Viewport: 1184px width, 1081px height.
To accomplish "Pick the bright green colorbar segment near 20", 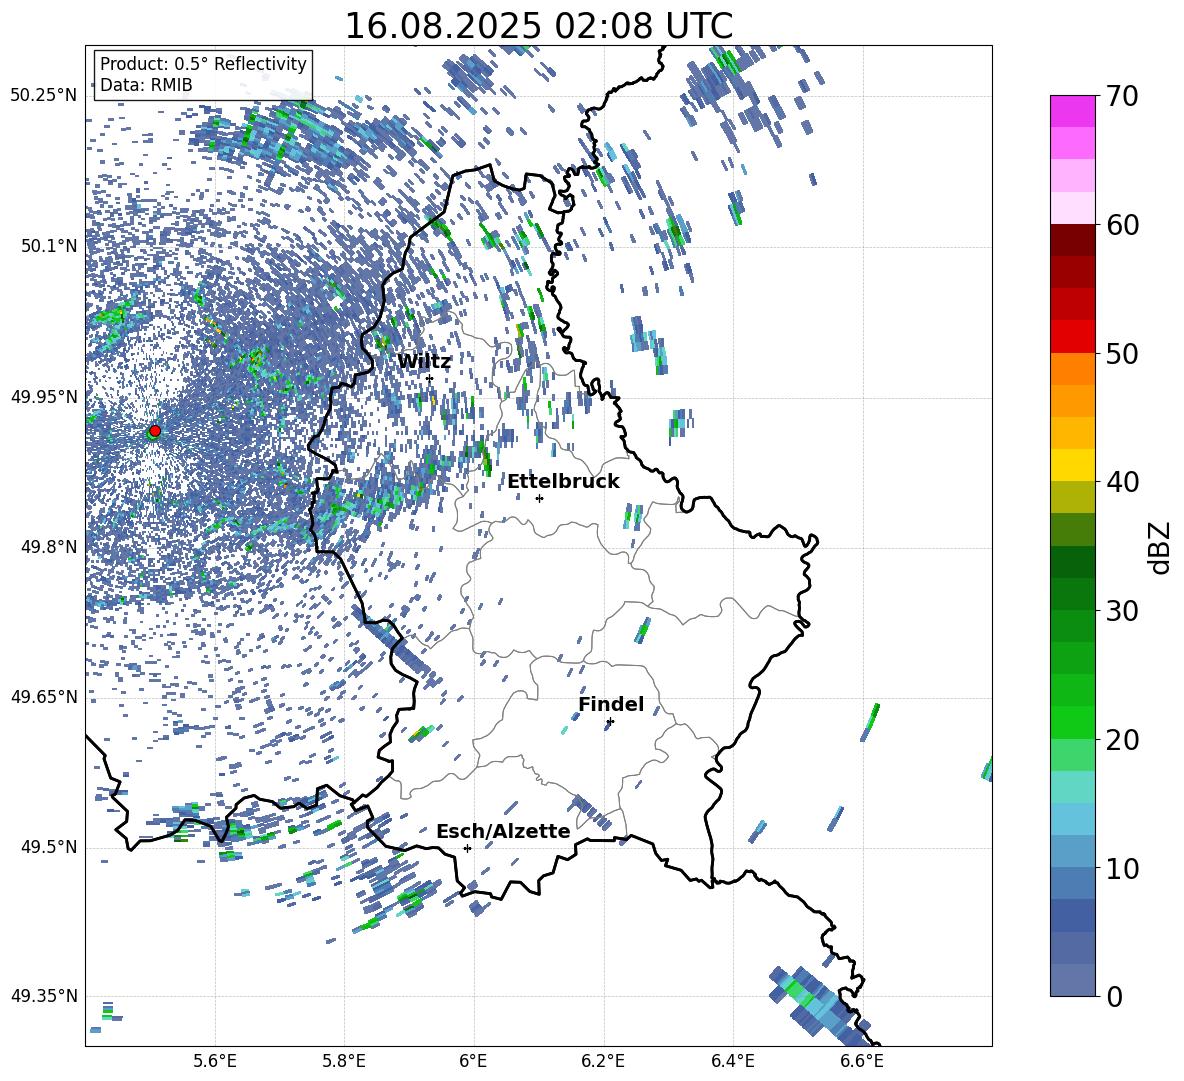I will click(x=1072, y=722).
